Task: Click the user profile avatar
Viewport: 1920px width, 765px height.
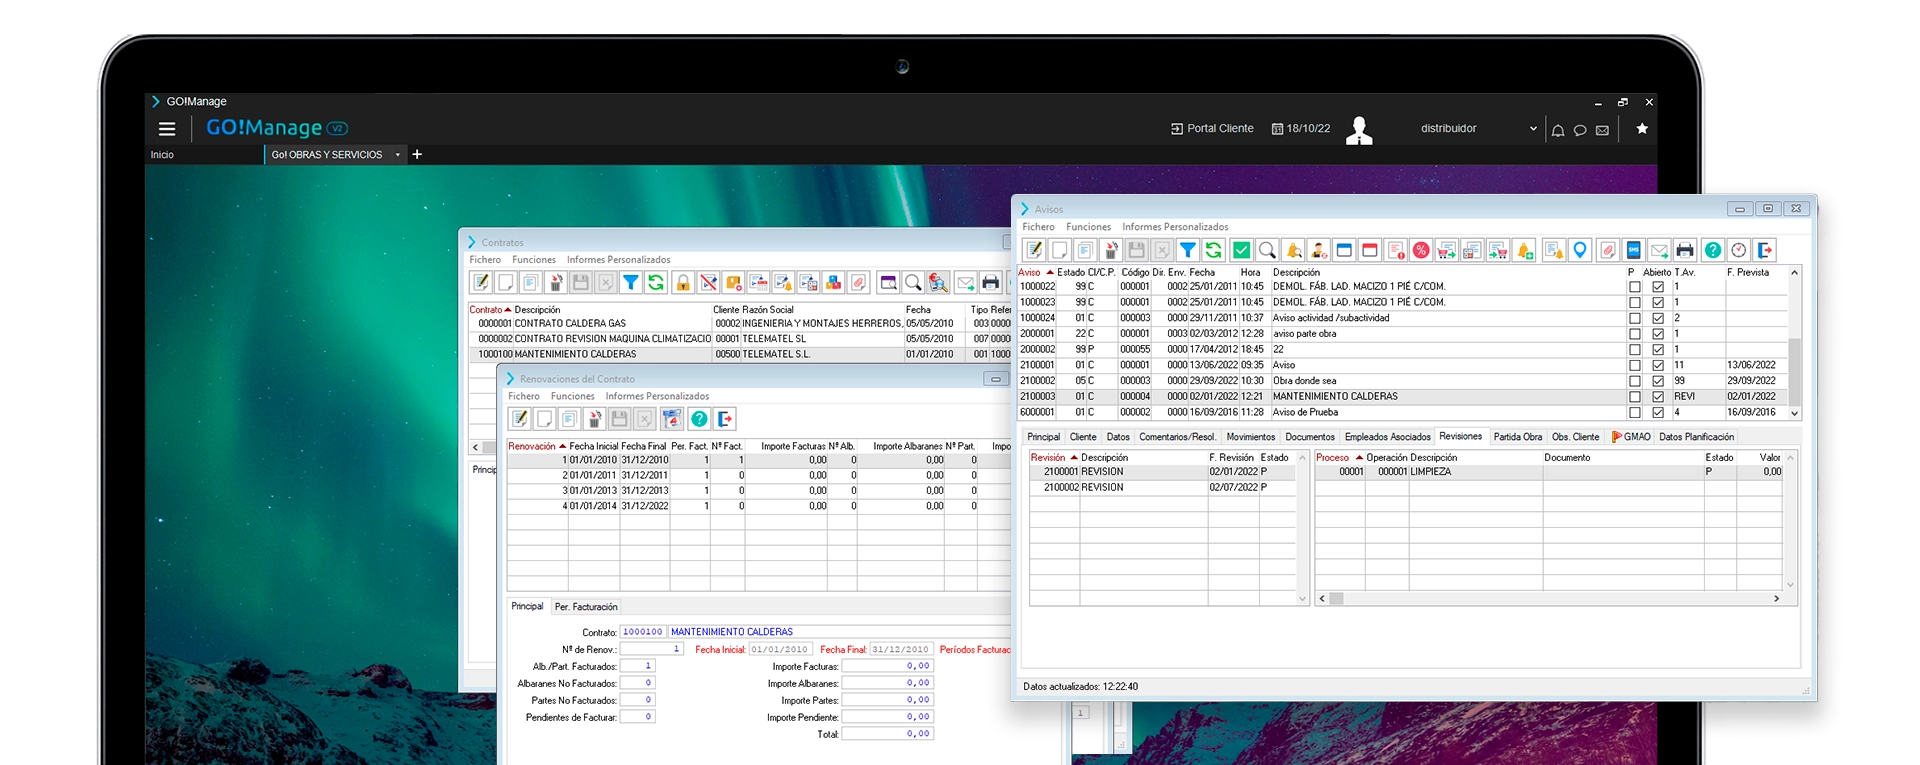Action: tap(1359, 130)
